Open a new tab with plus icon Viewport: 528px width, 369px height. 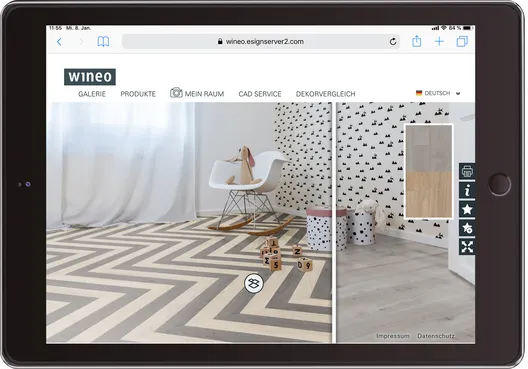439,41
